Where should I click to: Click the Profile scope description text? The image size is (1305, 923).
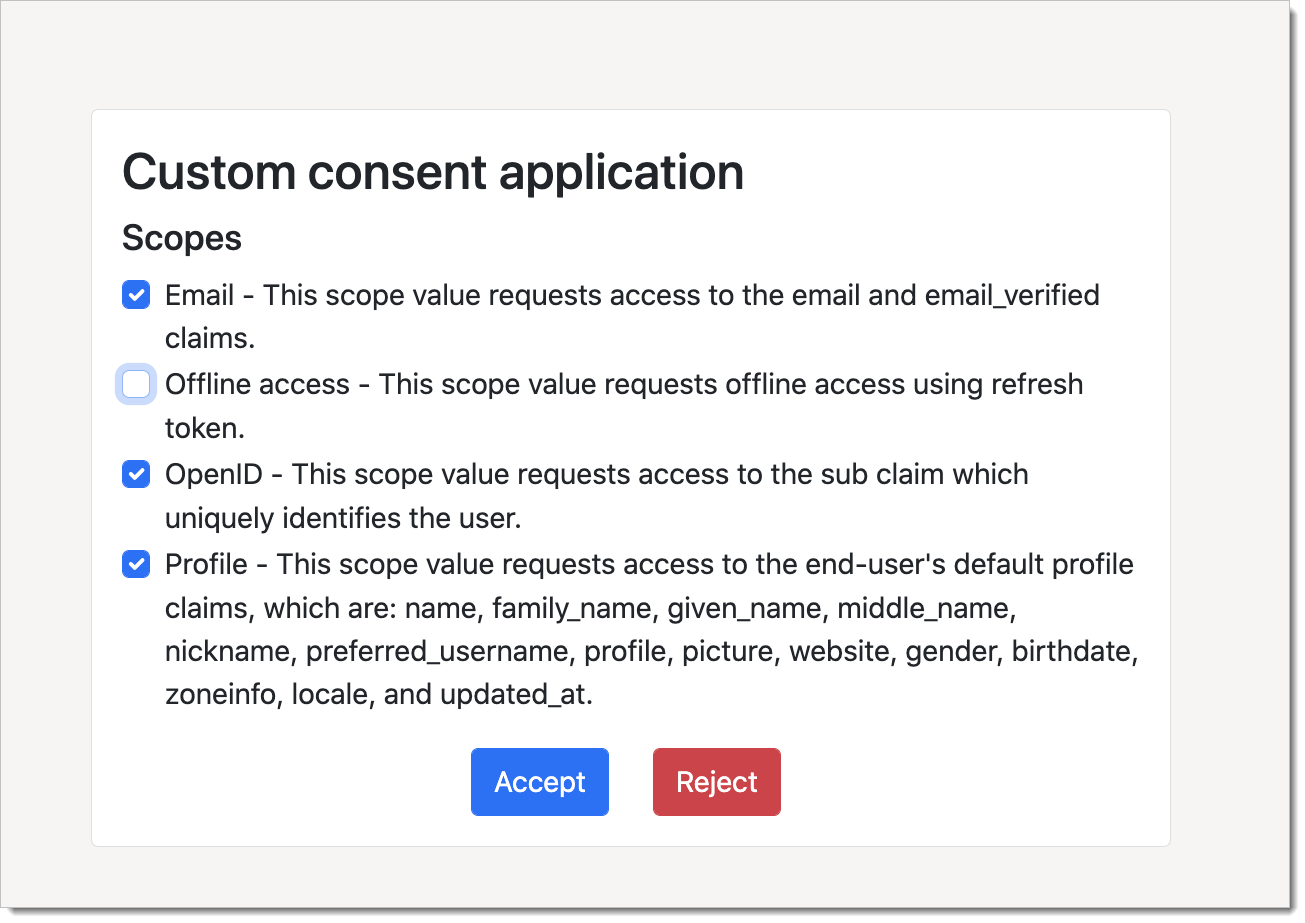tap(653, 630)
